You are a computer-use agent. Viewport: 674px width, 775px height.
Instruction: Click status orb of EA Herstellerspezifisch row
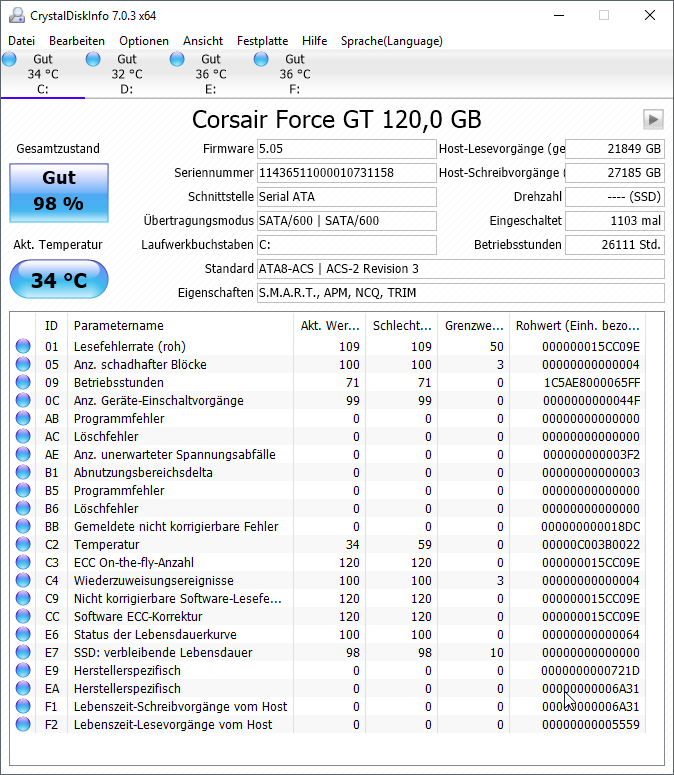23,688
